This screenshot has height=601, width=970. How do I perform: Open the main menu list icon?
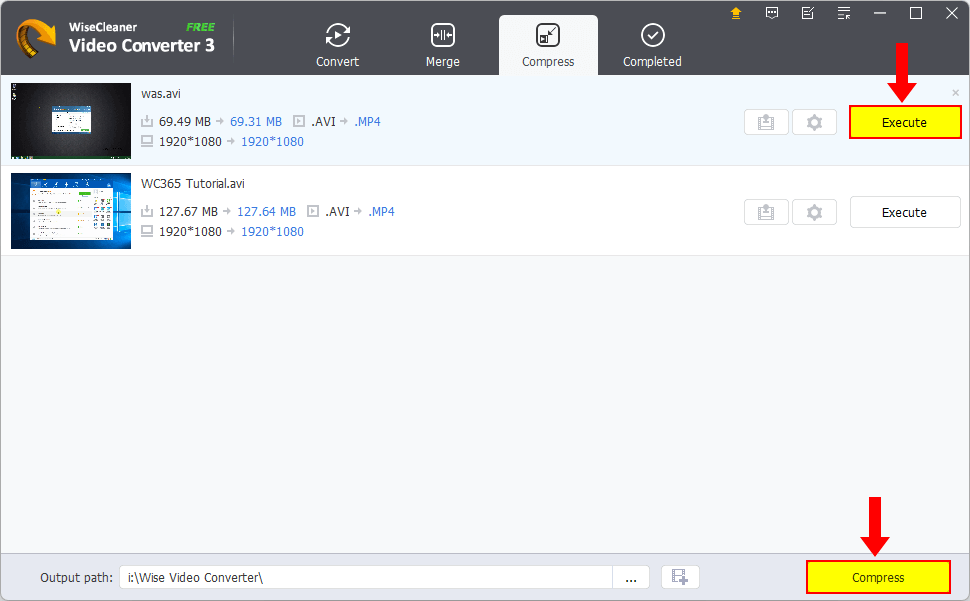pyautogui.click(x=844, y=13)
